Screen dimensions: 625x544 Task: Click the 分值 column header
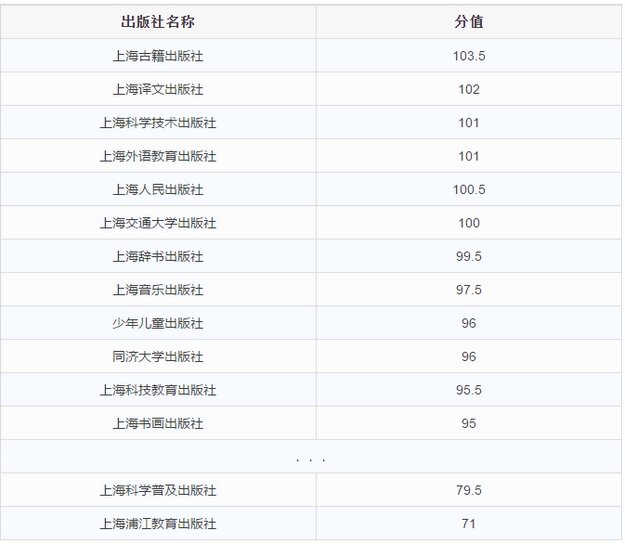tap(469, 22)
